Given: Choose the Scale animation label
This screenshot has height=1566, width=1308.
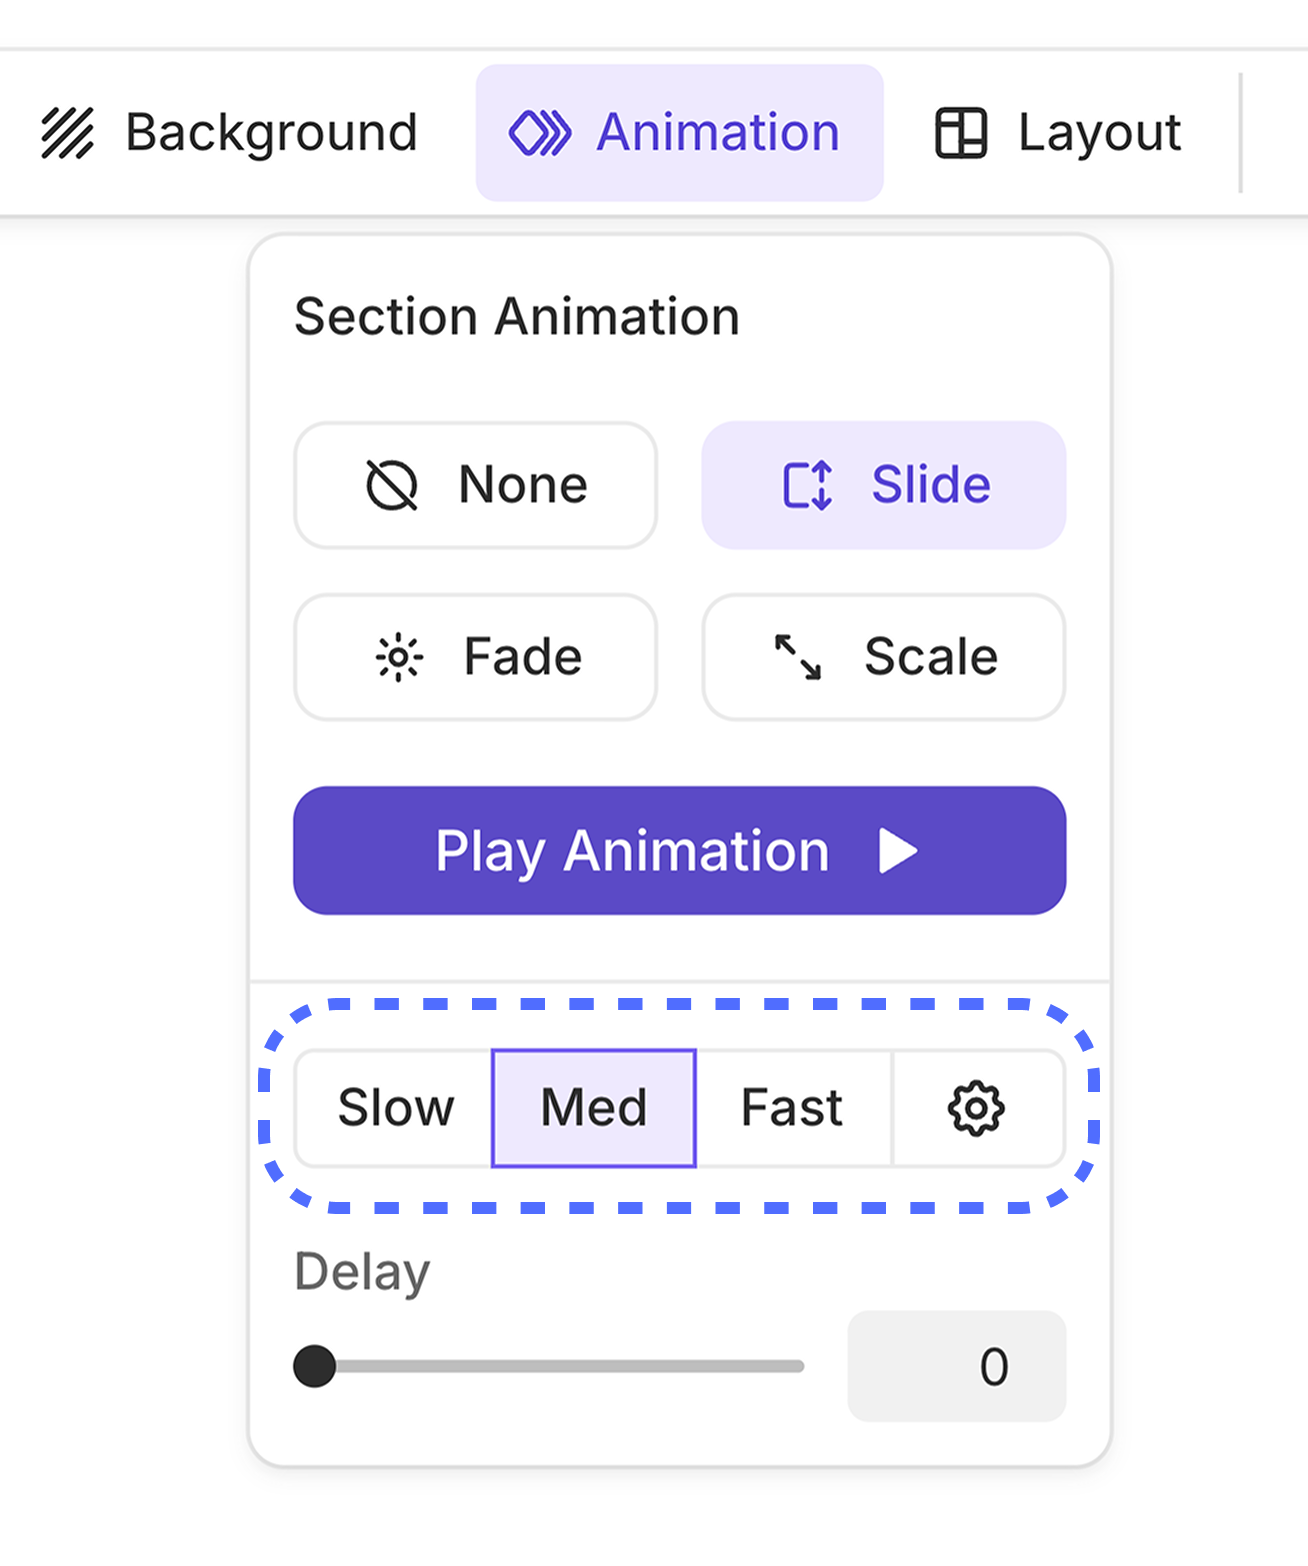Looking at the screenshot, I should [931, 658].
